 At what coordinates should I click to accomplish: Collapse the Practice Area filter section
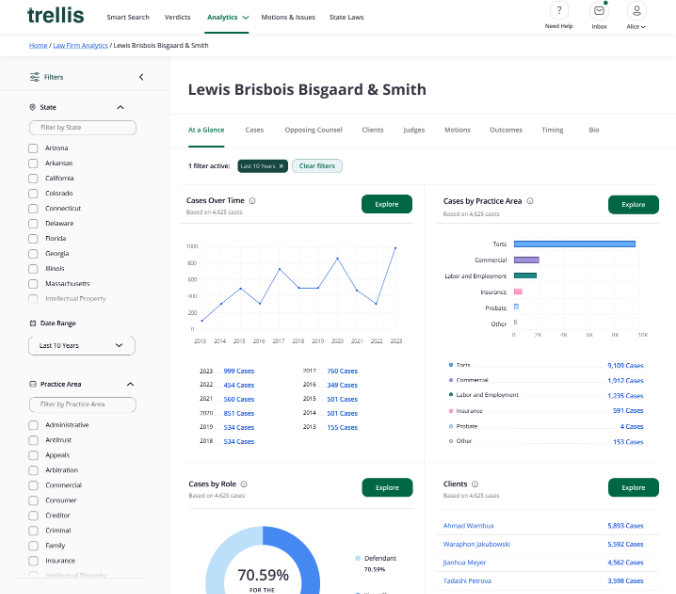(130, 384)
